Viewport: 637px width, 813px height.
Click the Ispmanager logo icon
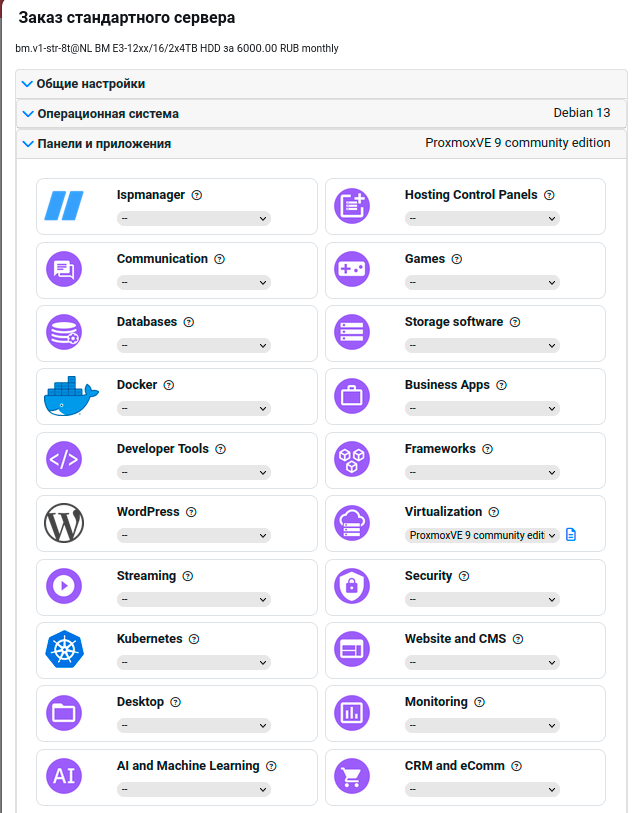[x=65, y=206]
